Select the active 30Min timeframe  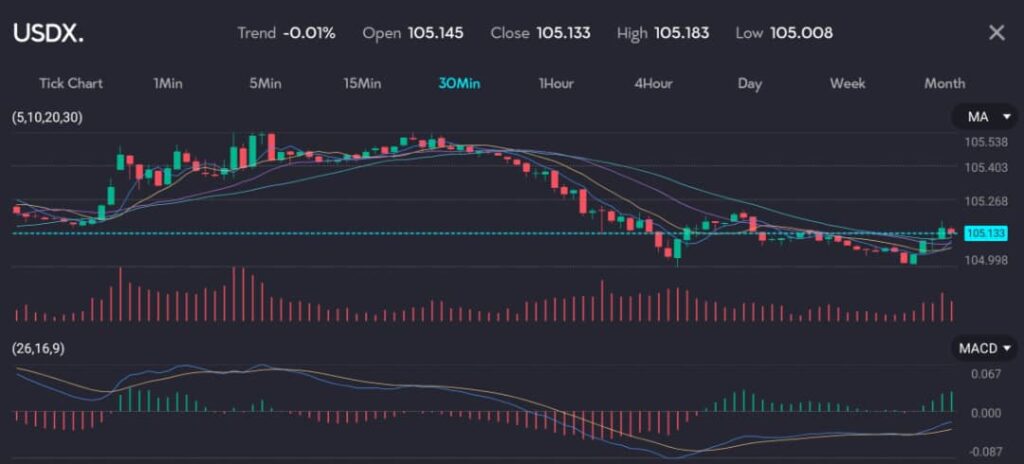pyautogui.click(x=458, y=83)
